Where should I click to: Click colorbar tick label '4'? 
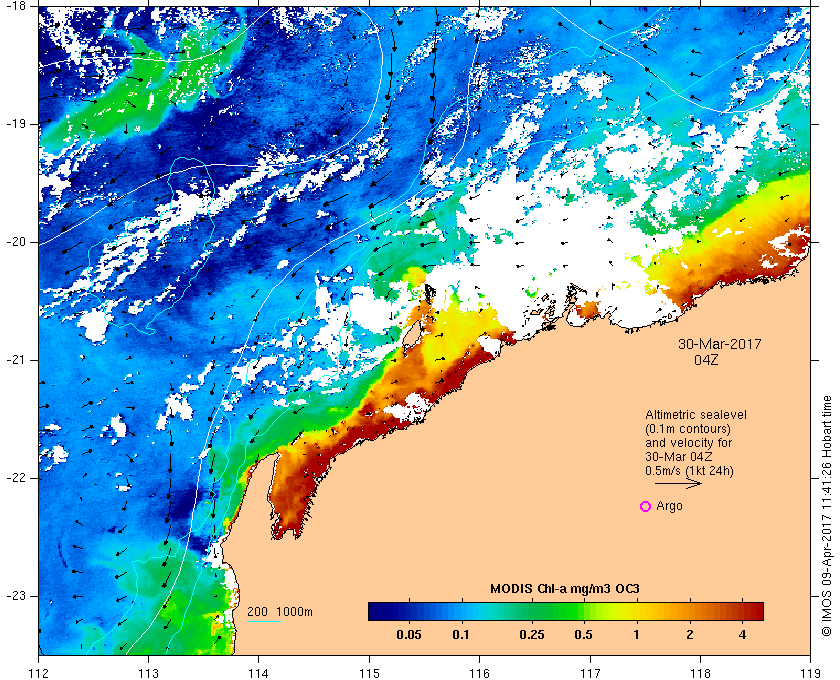[742, 635]
